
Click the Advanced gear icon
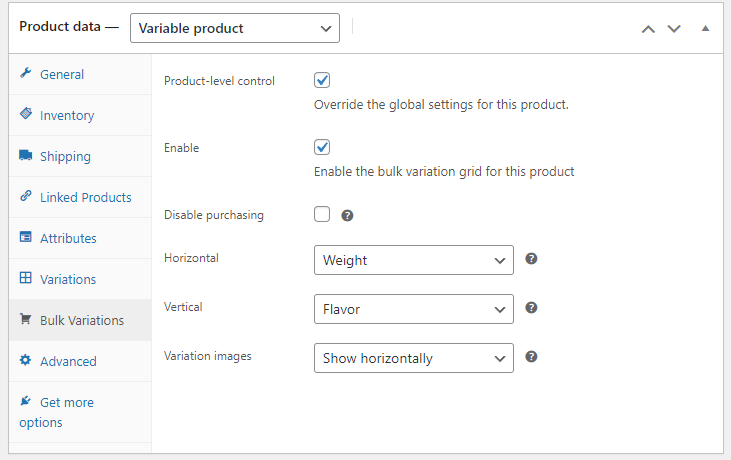coord(26,361)
